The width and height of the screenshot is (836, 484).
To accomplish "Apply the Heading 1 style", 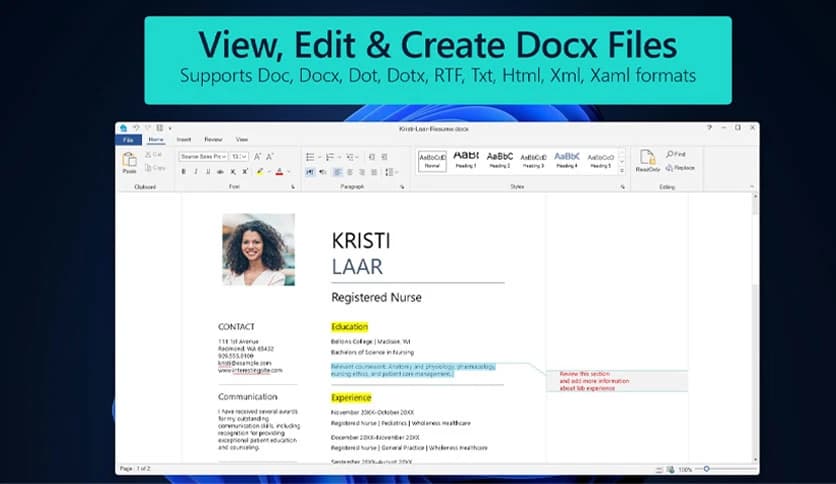I will pyautogui.click(x=466, y=160).
